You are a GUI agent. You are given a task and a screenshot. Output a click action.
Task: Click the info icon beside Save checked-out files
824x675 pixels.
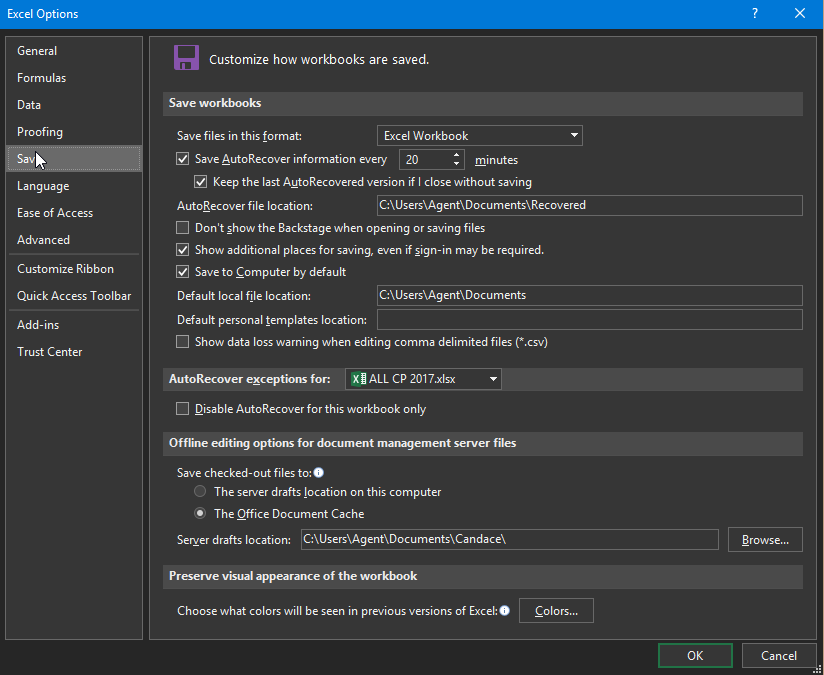coord(318,473)
